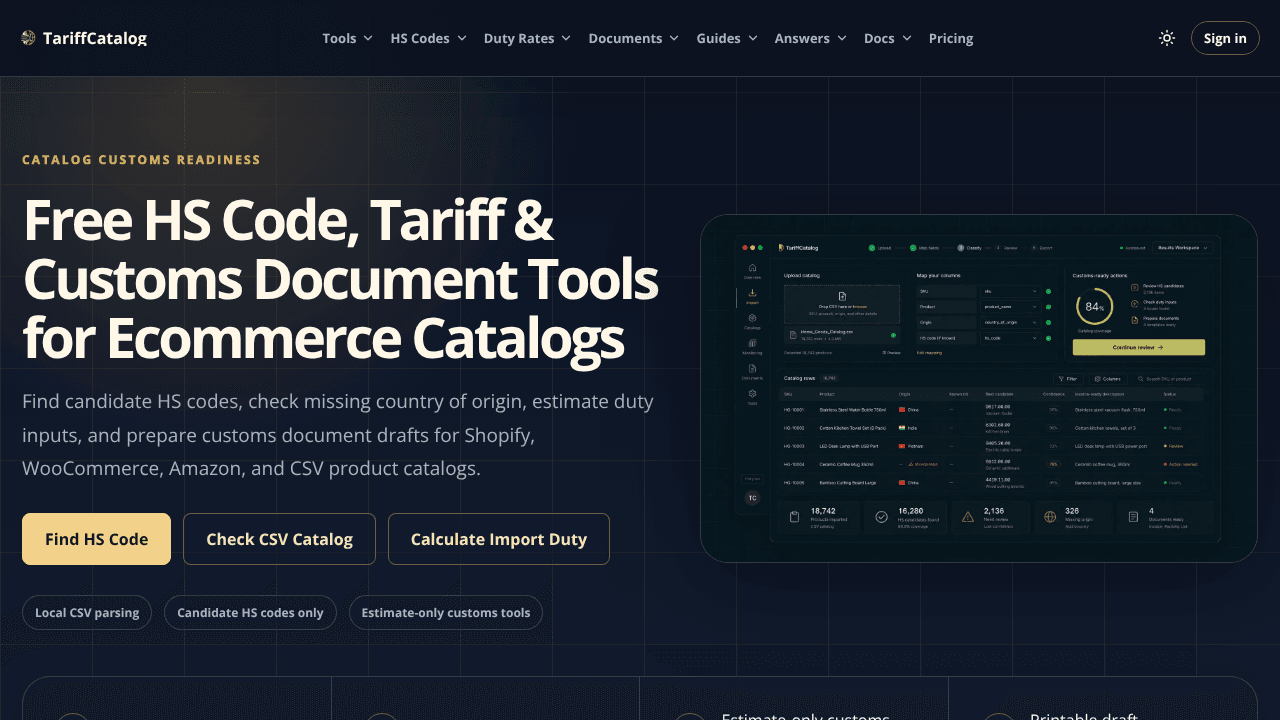The height and width of the screenshot is (720, 1280).
Task: Click the Local CSV parsing chip
Action: pyautogui.click(x=87, y=613)
